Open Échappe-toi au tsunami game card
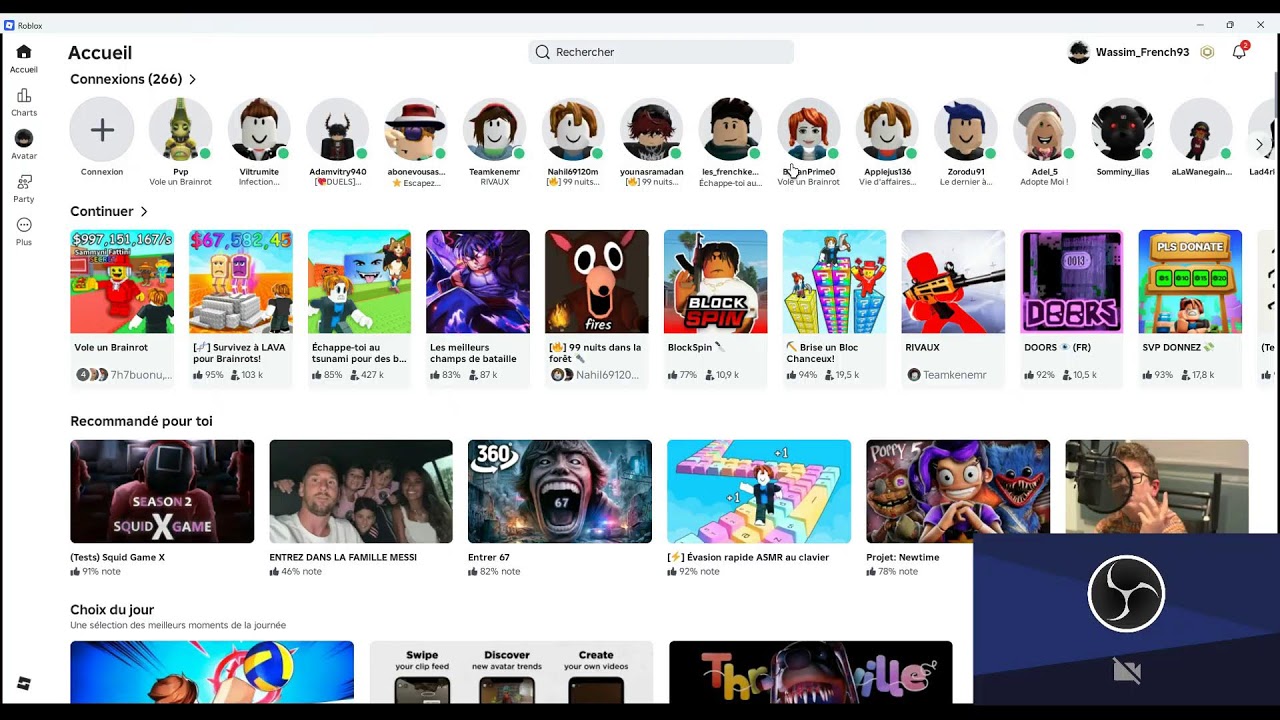Image resolution: width=1280 pixels, height=720 pixels. tap(359, 307)
